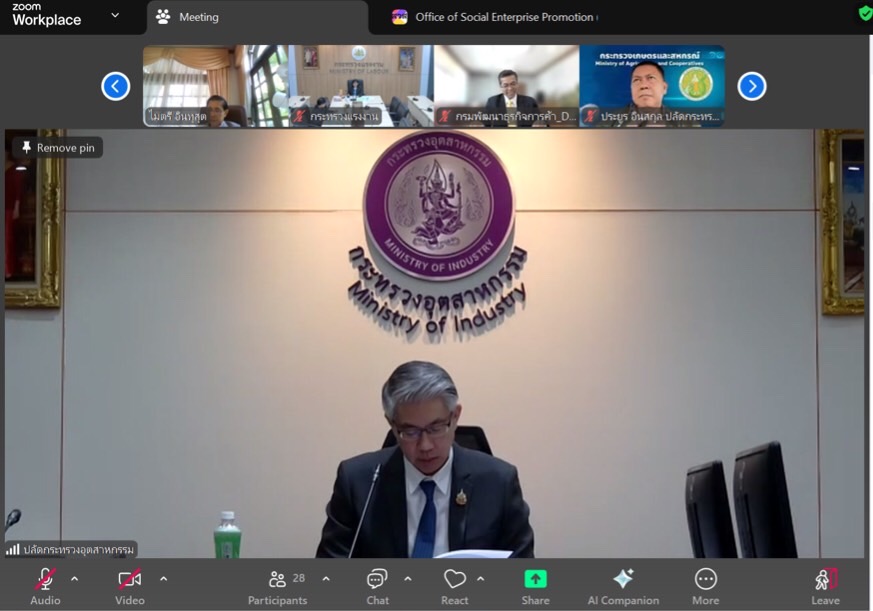Start camera using the Video button

click(130, 586)
